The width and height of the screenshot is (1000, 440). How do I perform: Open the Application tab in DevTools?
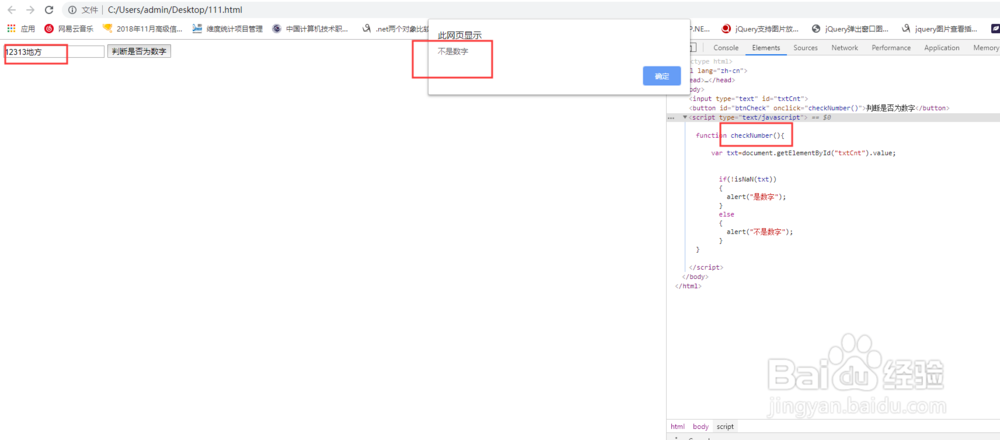click(x=941, y=48)
